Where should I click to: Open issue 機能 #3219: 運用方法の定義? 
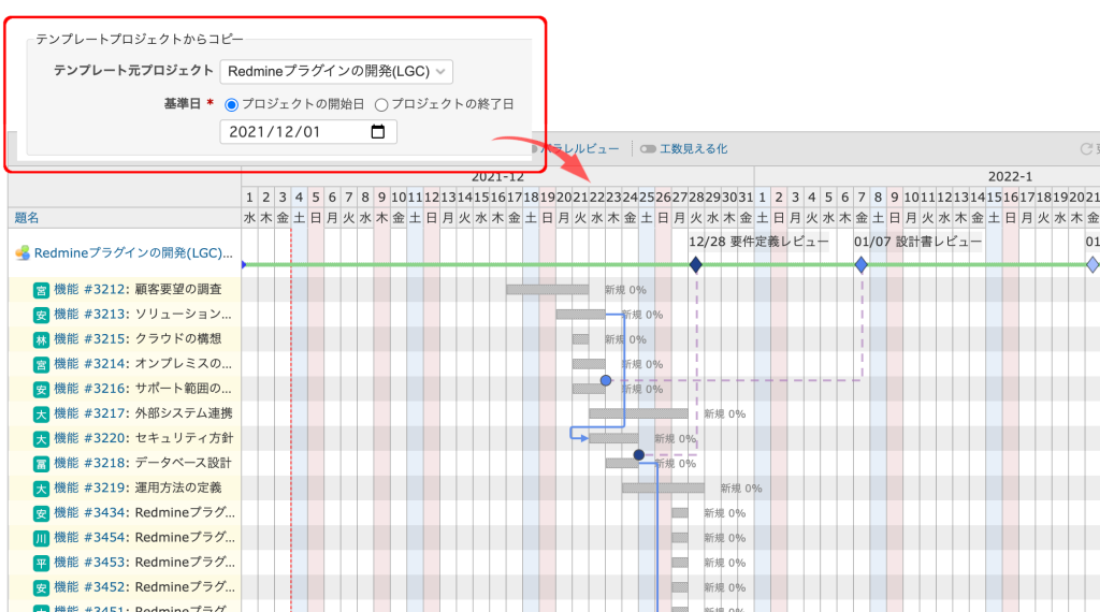coord(138,487)
